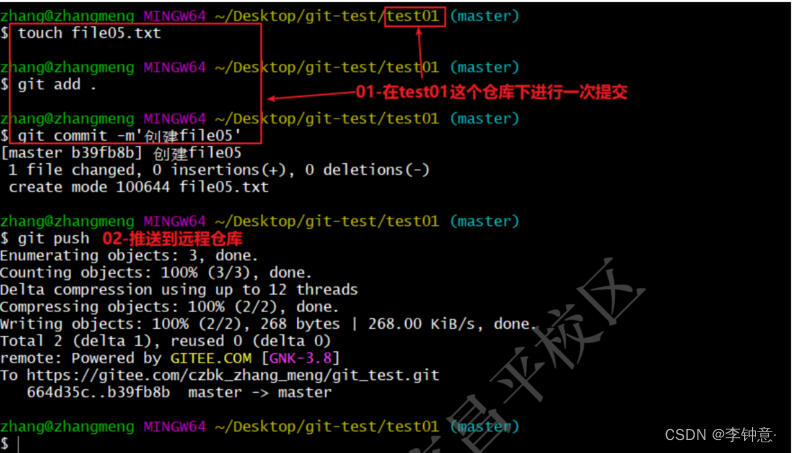Click the 'CSDN @李钟意' watermark text

[x=720, y=434]
